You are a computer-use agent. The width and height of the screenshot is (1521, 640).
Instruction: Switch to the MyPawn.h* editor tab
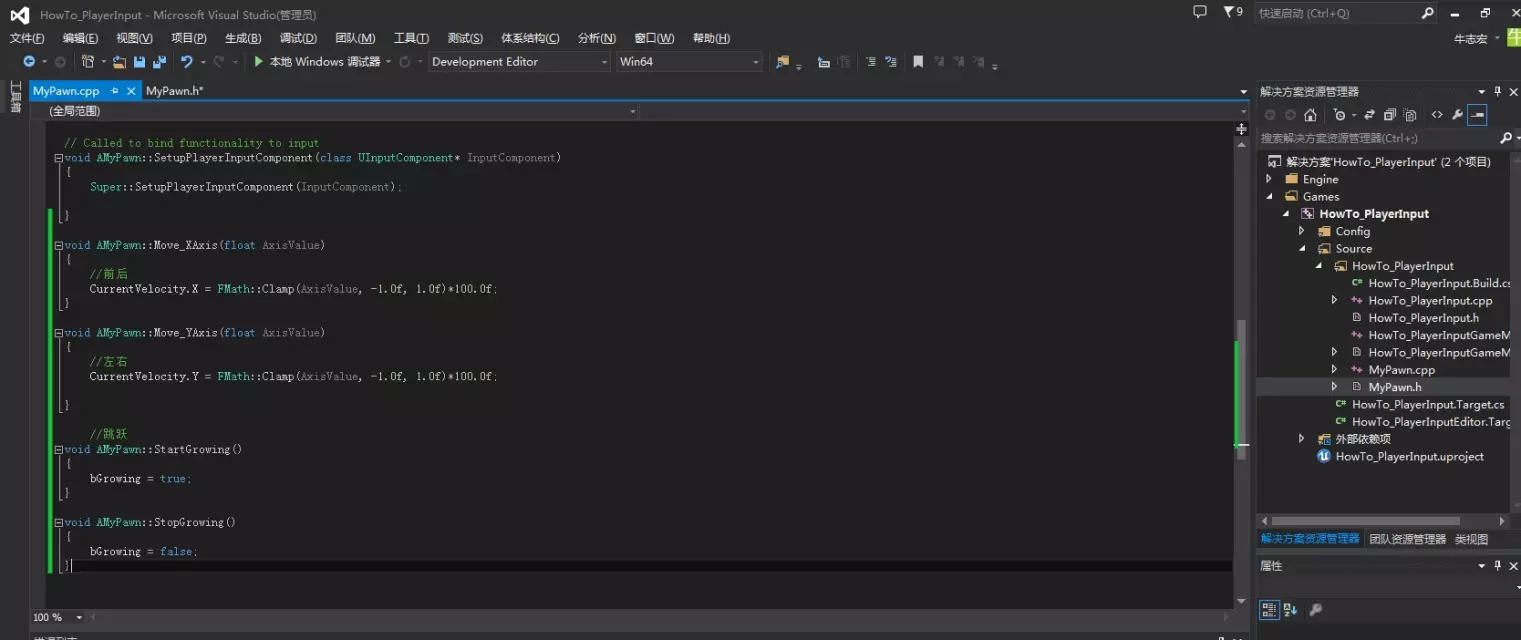174,91
